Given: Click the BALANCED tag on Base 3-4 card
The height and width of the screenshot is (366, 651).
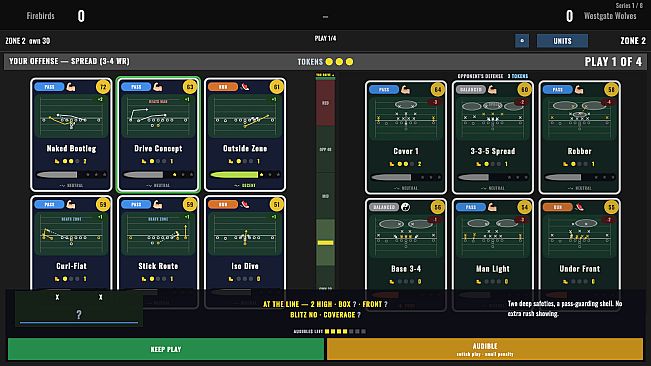Looking at the screenshot, I should coord(384,207).
